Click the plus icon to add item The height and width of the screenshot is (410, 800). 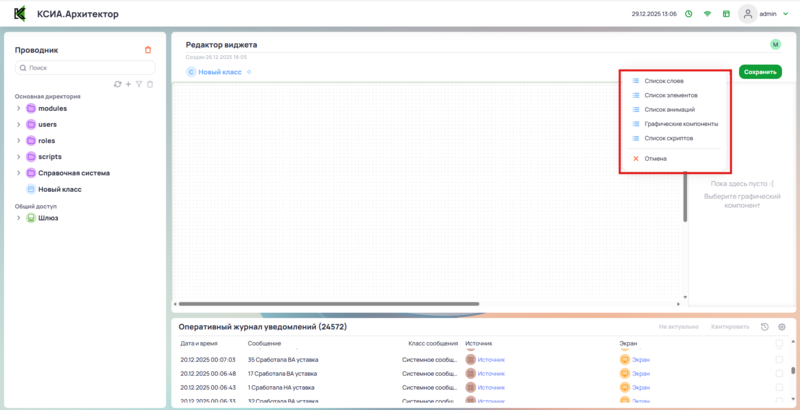tap(128, 84)
